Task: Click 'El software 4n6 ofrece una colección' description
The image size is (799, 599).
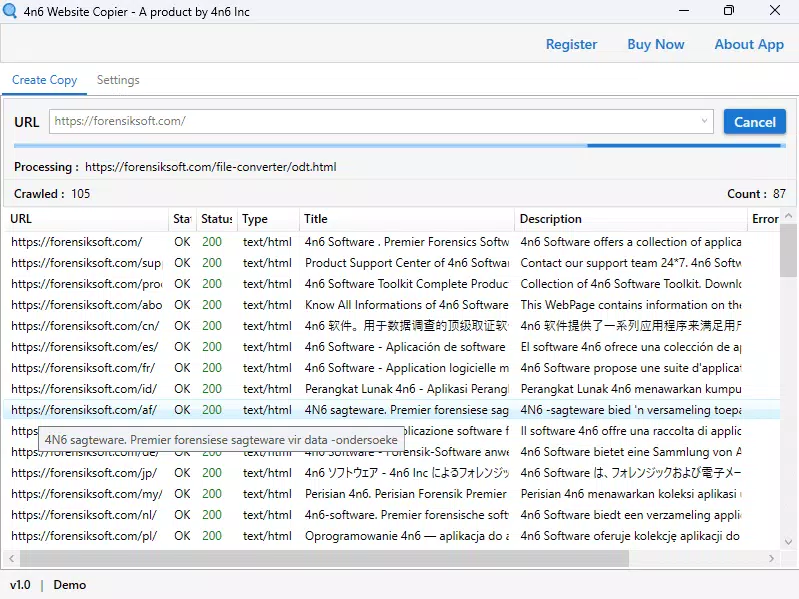Action: click(x=631, y=347)
